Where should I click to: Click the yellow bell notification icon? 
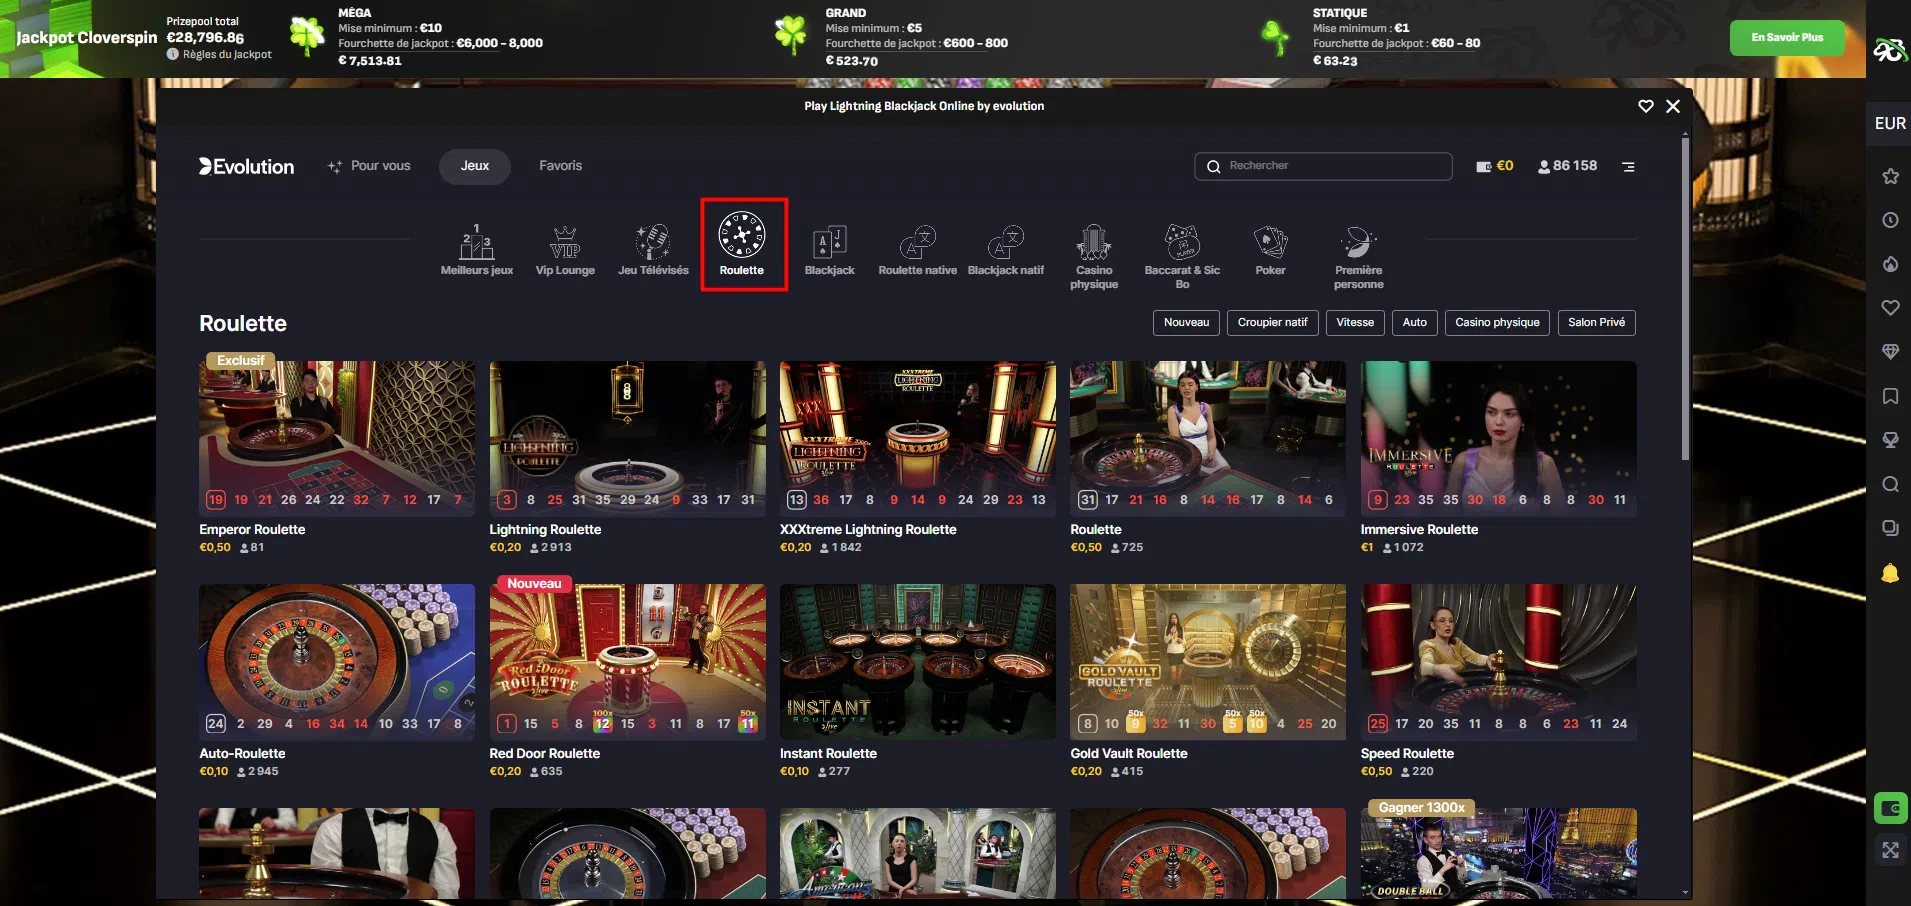[x=1890, y=573]
